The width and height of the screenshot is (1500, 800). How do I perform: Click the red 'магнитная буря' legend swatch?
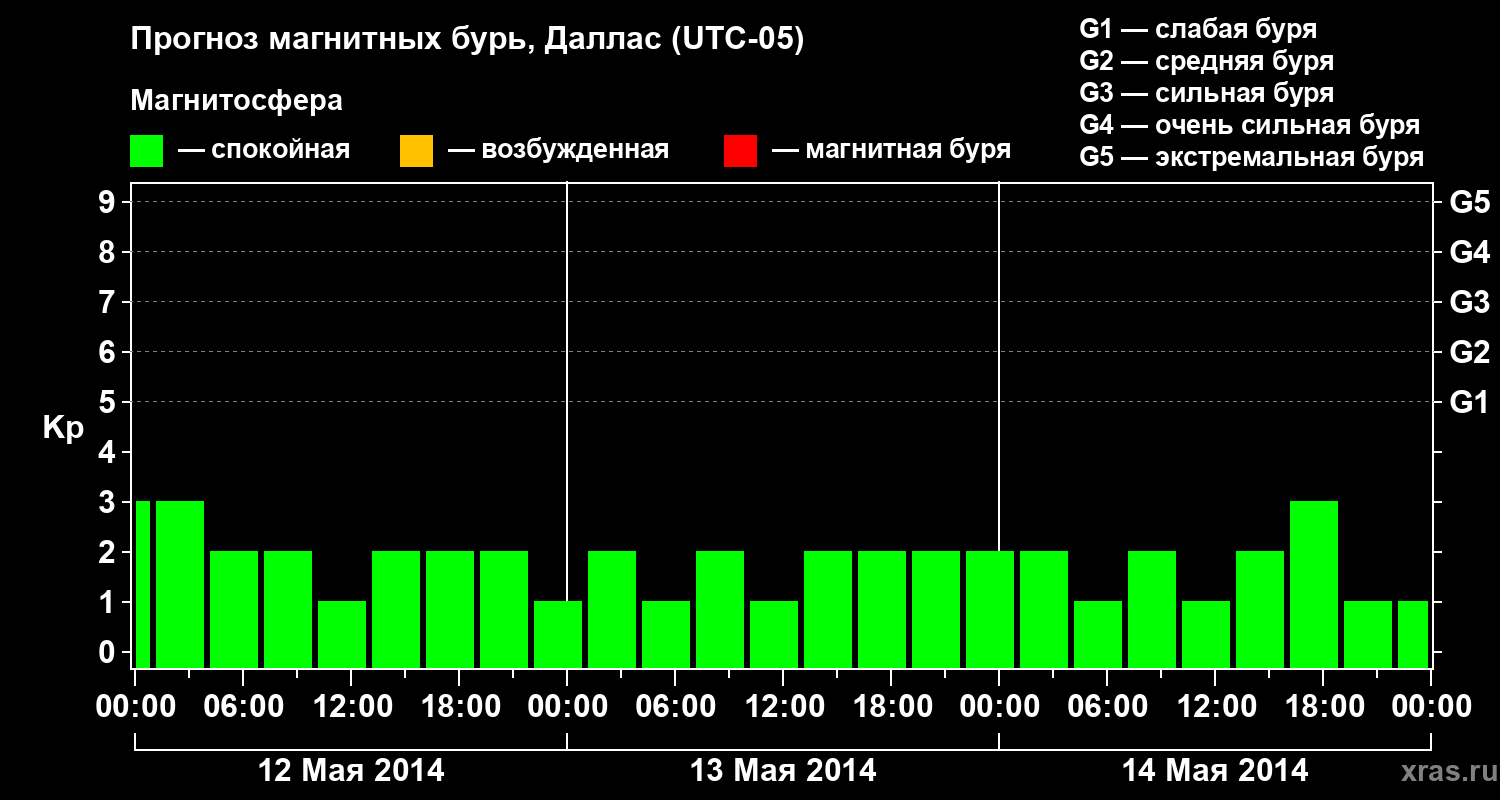coord(740,150)
